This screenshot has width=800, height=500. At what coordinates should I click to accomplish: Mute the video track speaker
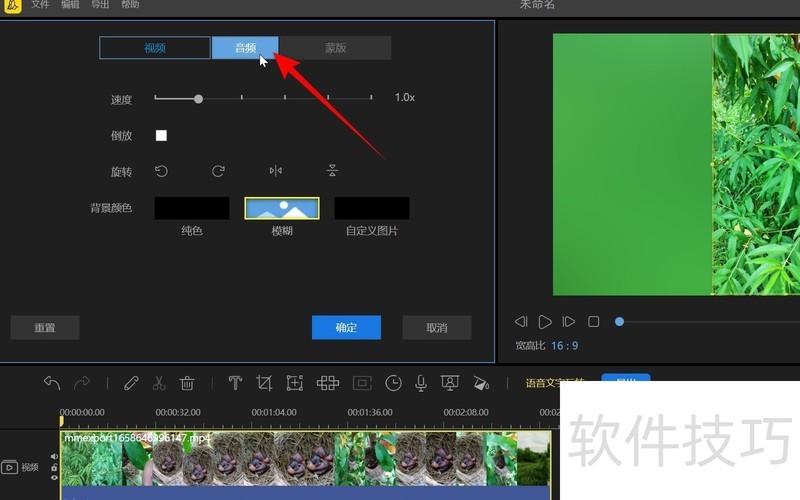point(54,457)
